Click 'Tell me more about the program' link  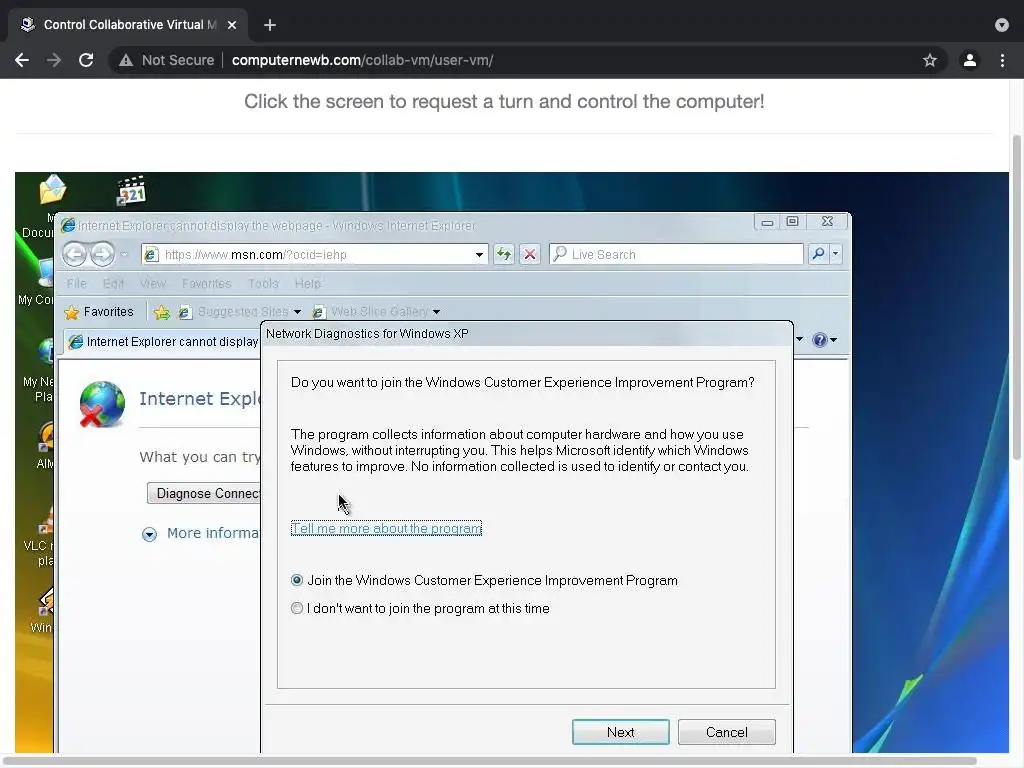(x=386, y=528)
